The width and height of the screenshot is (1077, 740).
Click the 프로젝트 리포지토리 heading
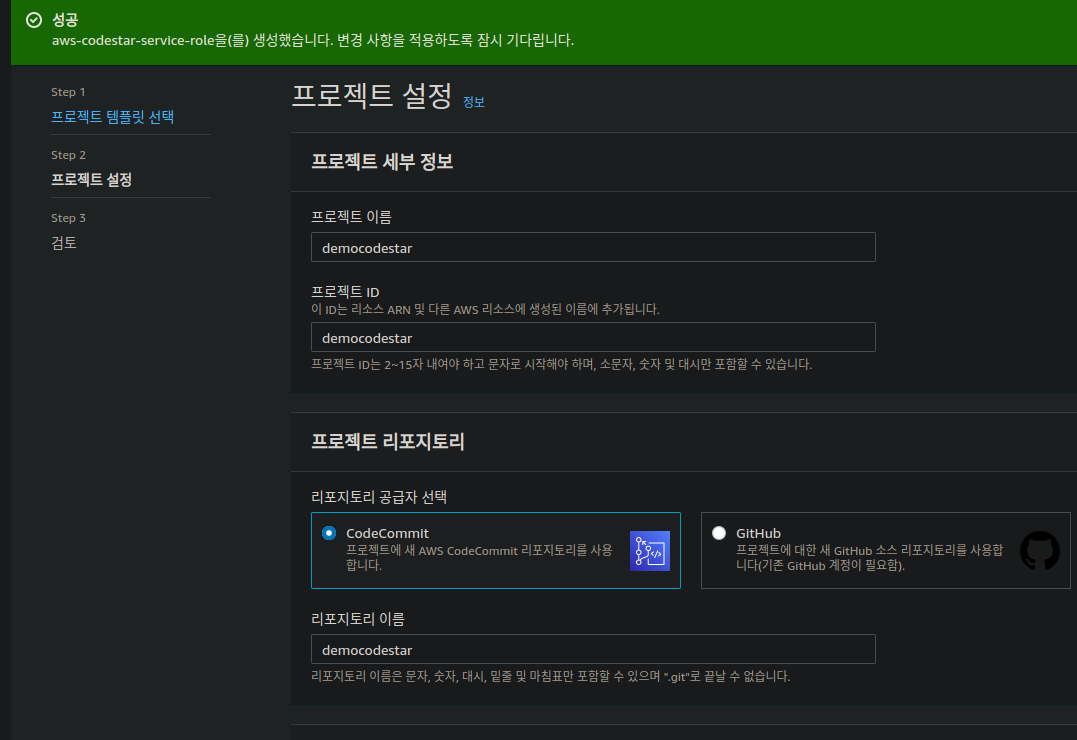click(388, 442)
